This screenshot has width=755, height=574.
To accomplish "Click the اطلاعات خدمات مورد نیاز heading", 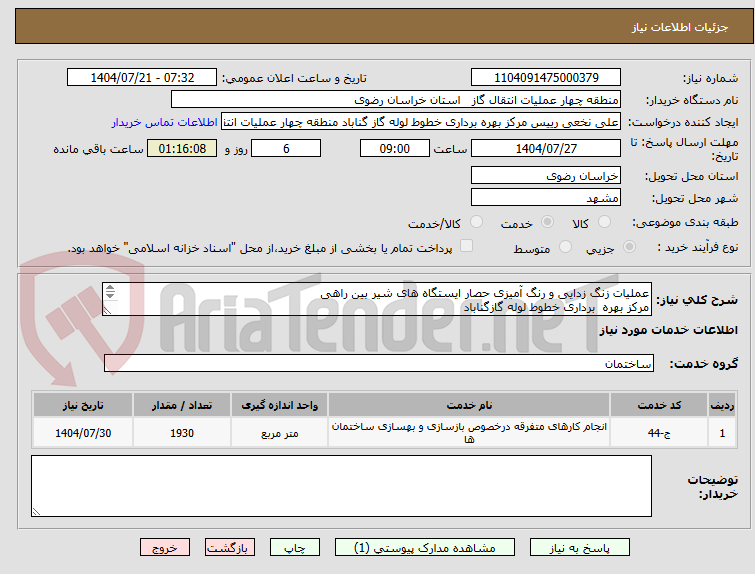I will pyautogui.click(x=668, y=330).
